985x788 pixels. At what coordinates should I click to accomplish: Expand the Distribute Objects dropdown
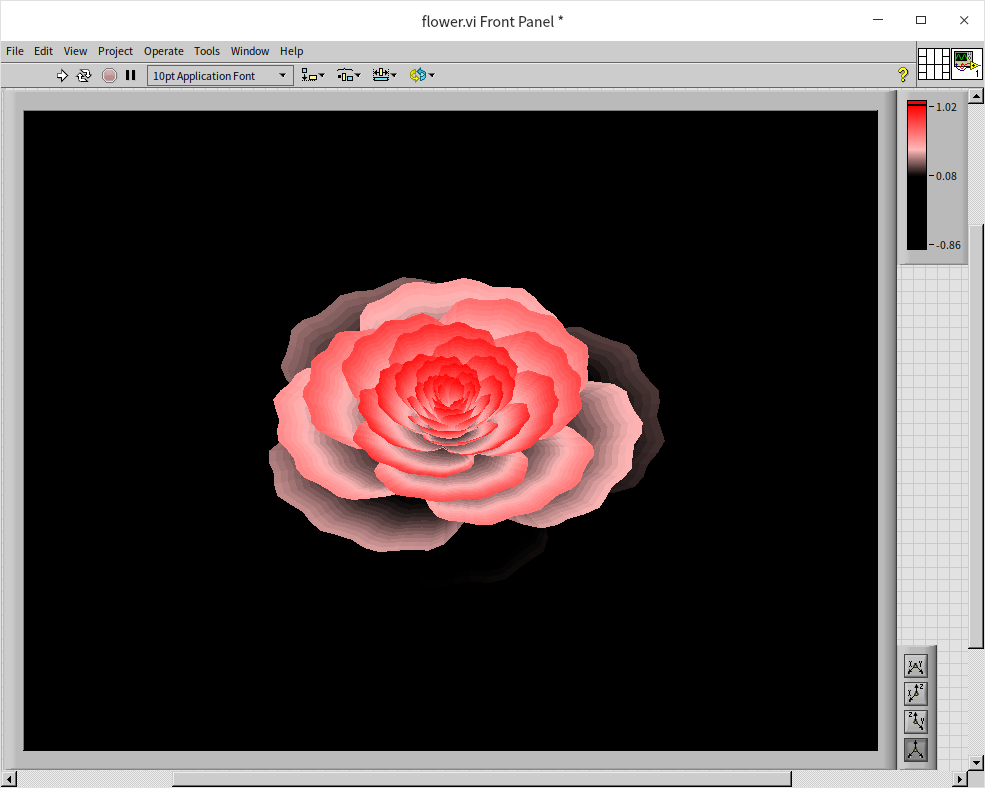tap(348, 75)
